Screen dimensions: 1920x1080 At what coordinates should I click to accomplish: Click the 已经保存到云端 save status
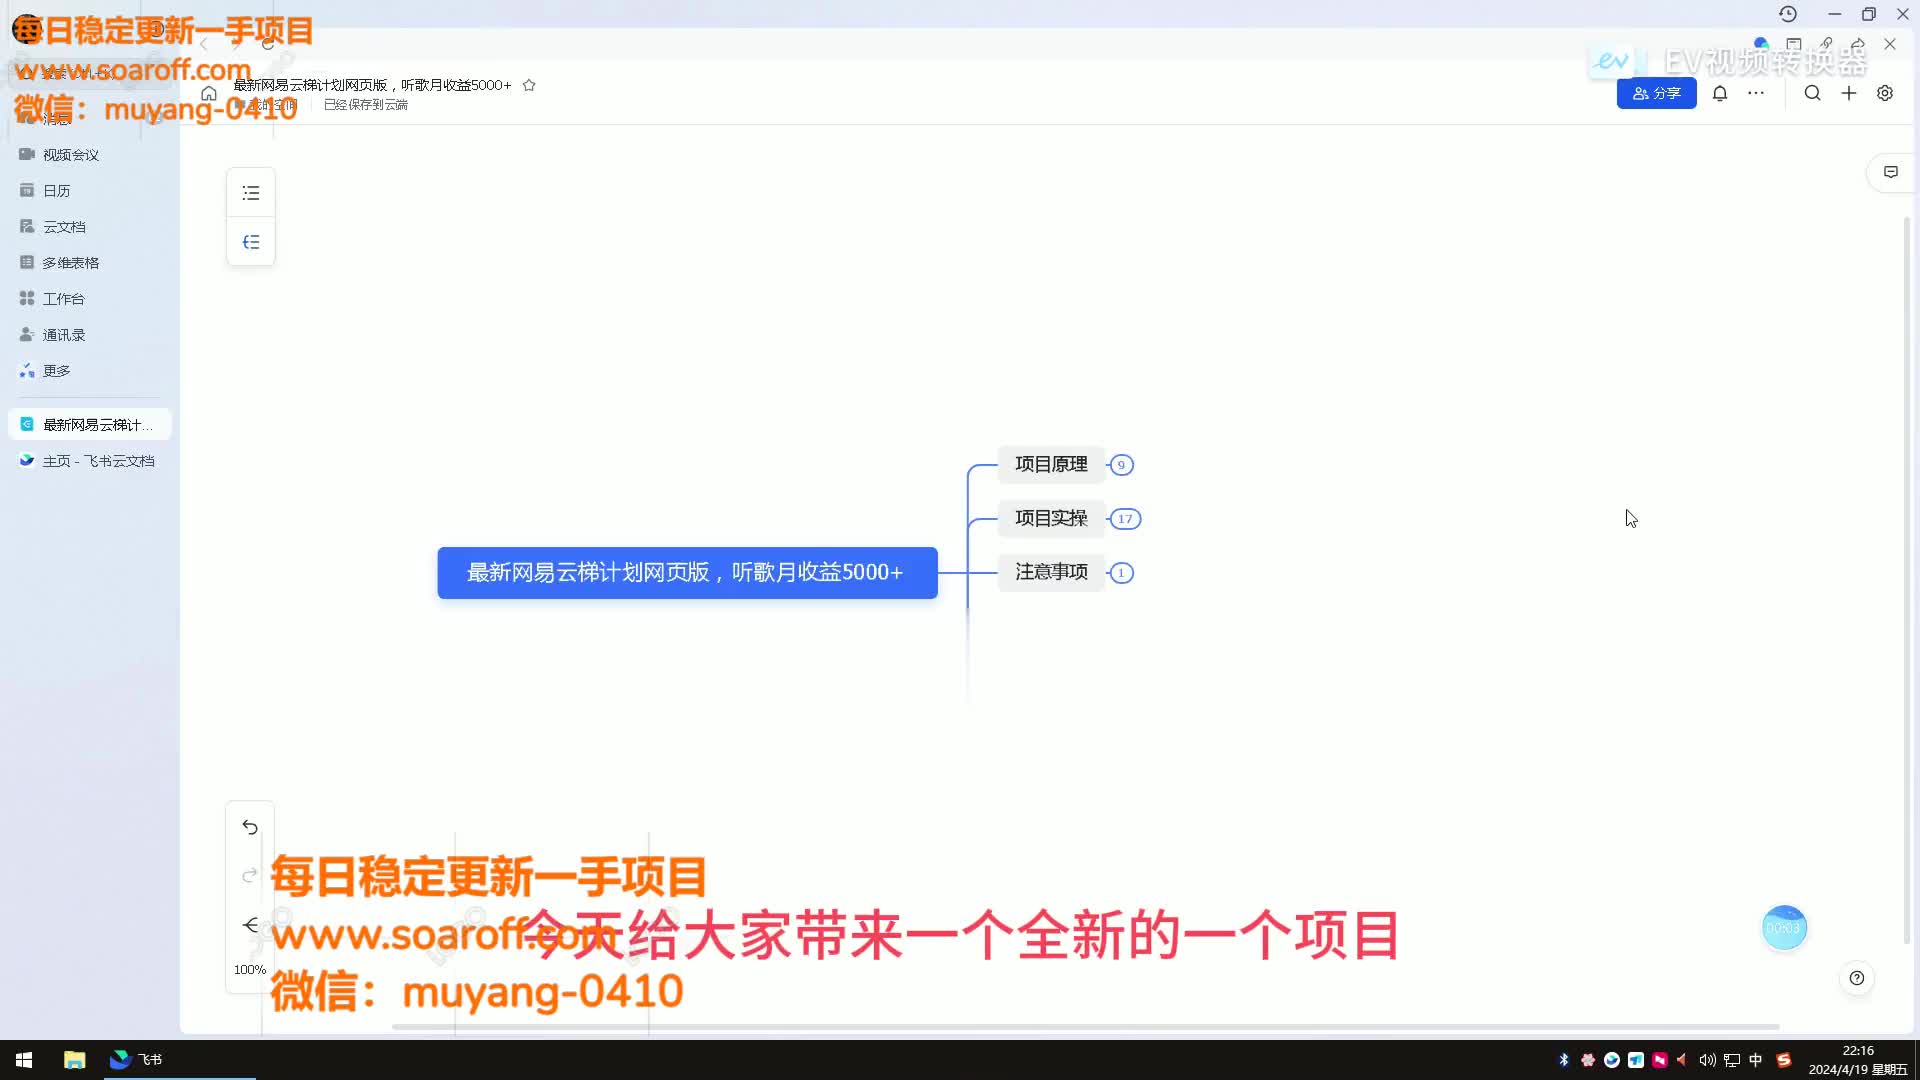366,105
